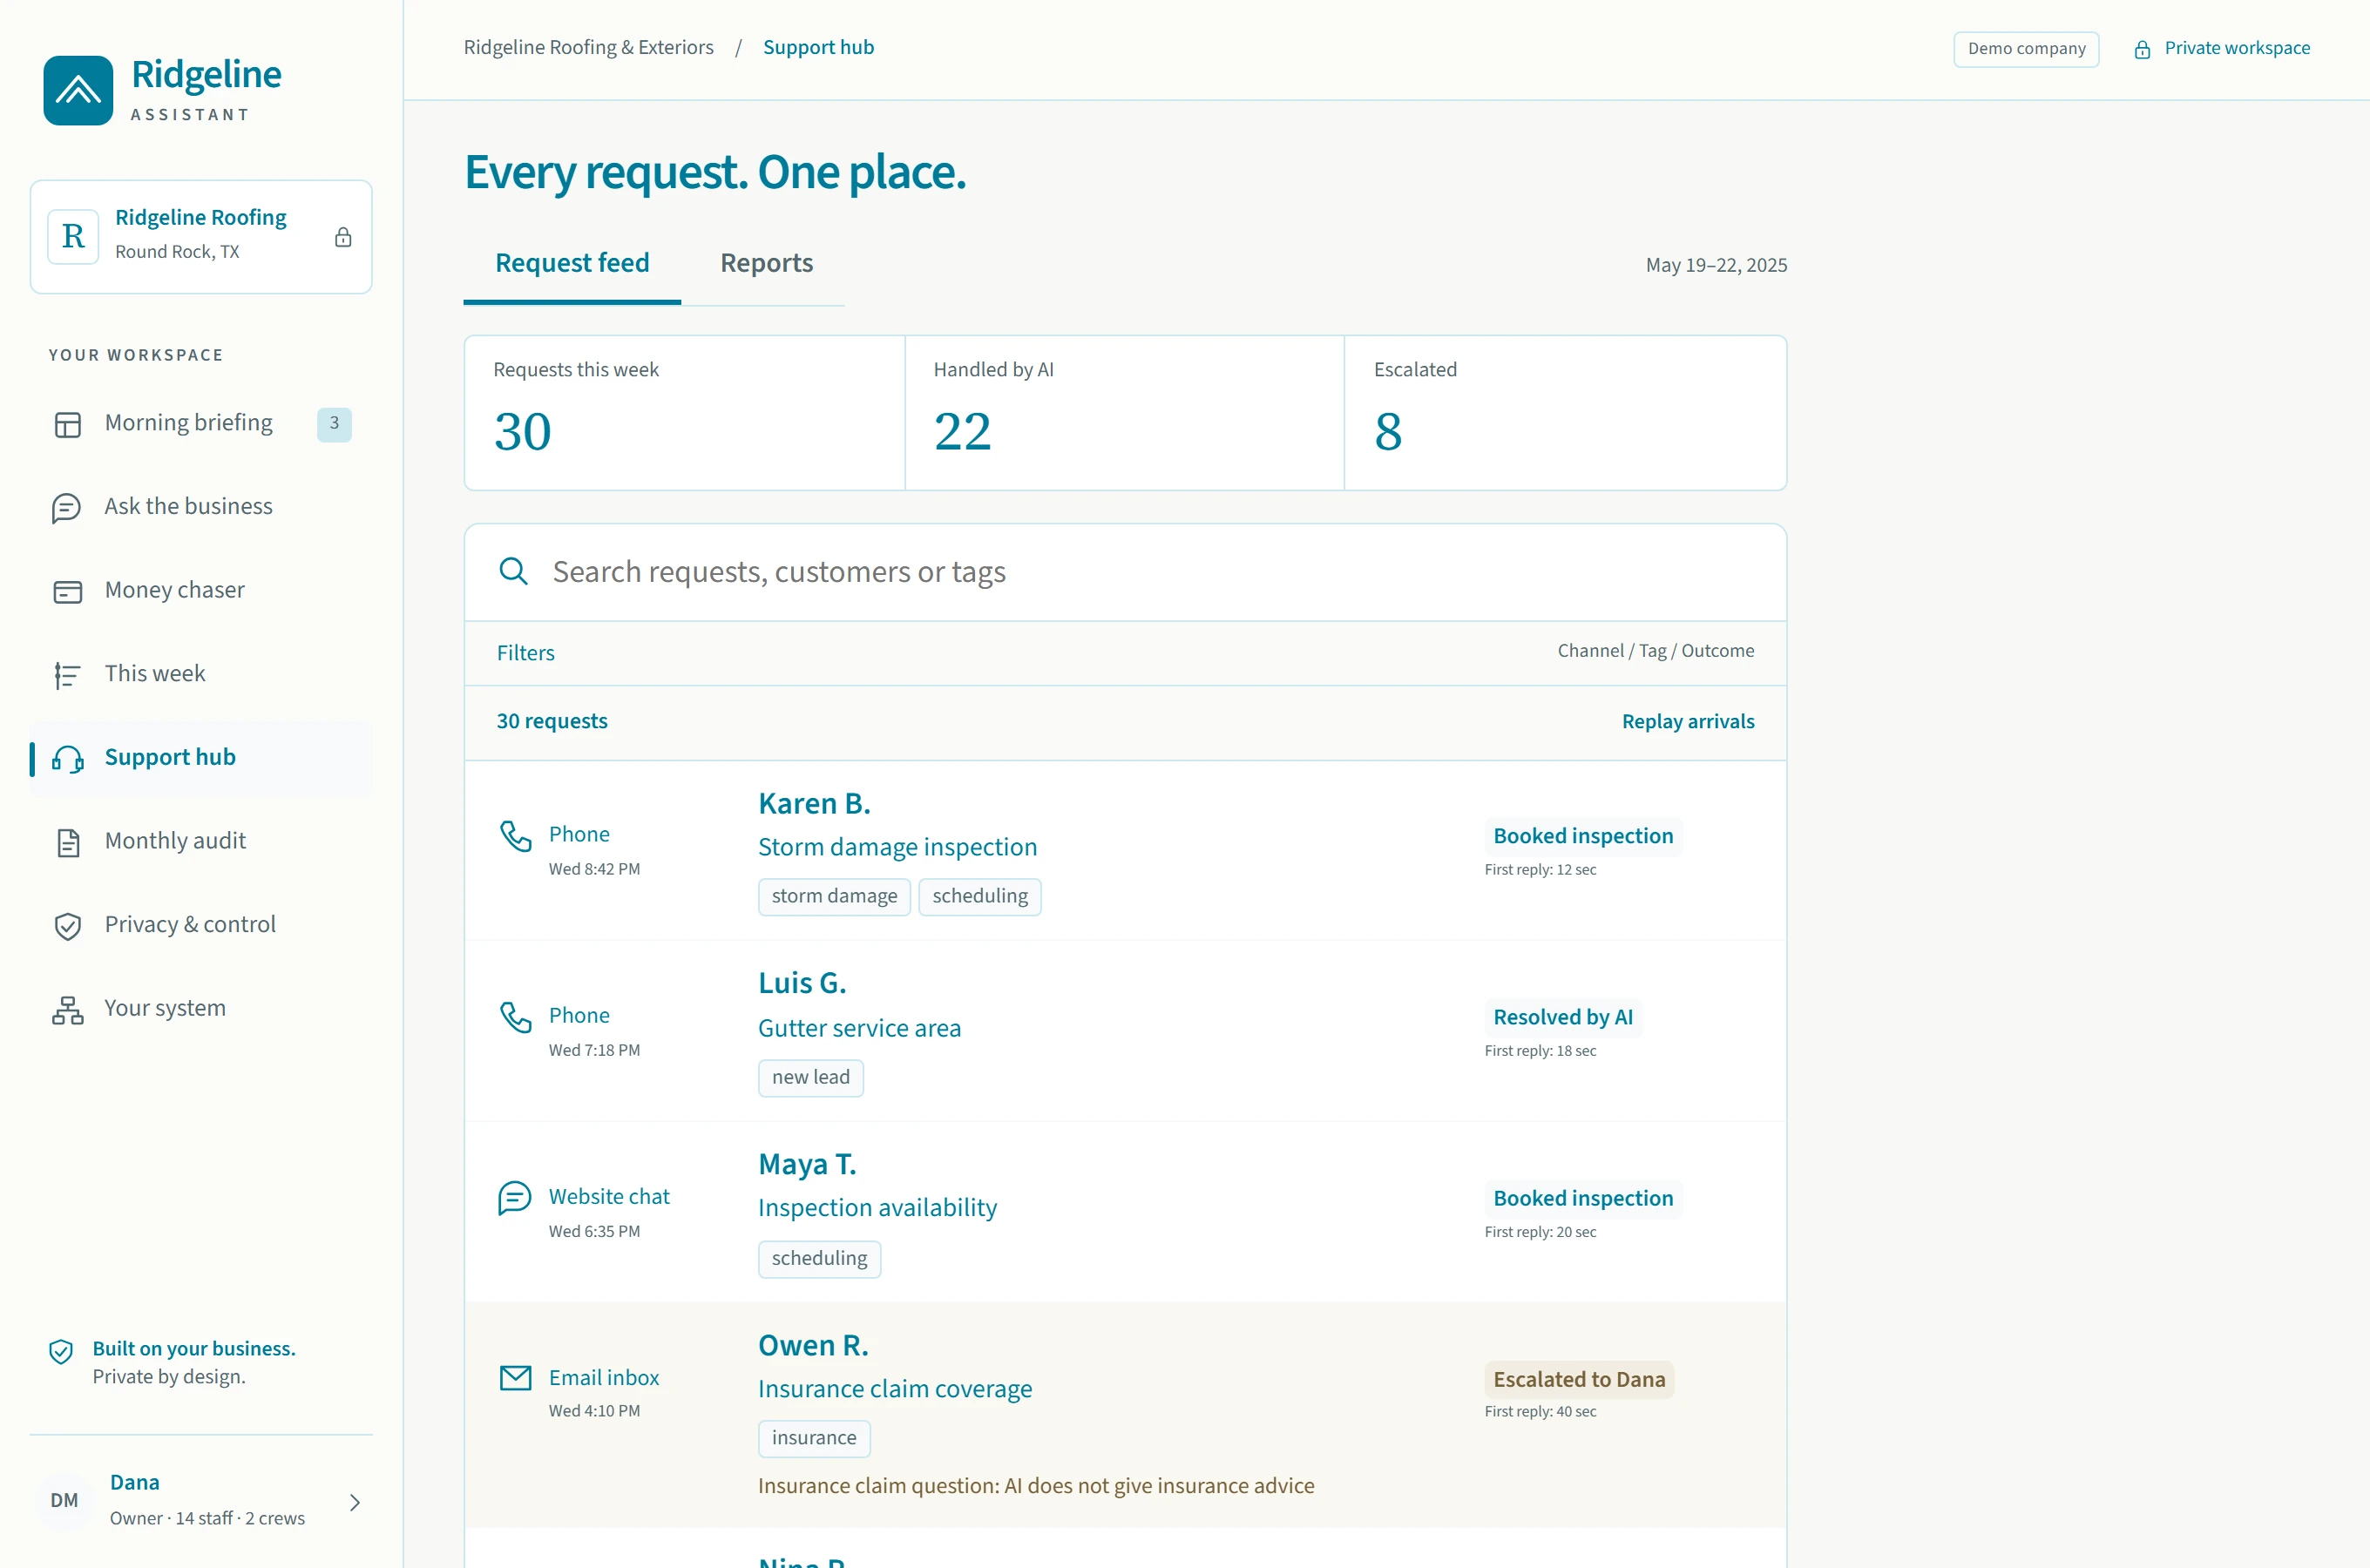Open Luis G.'s request
Viewport: 2370px width, 1568px height.
tap(1125, 1031)
